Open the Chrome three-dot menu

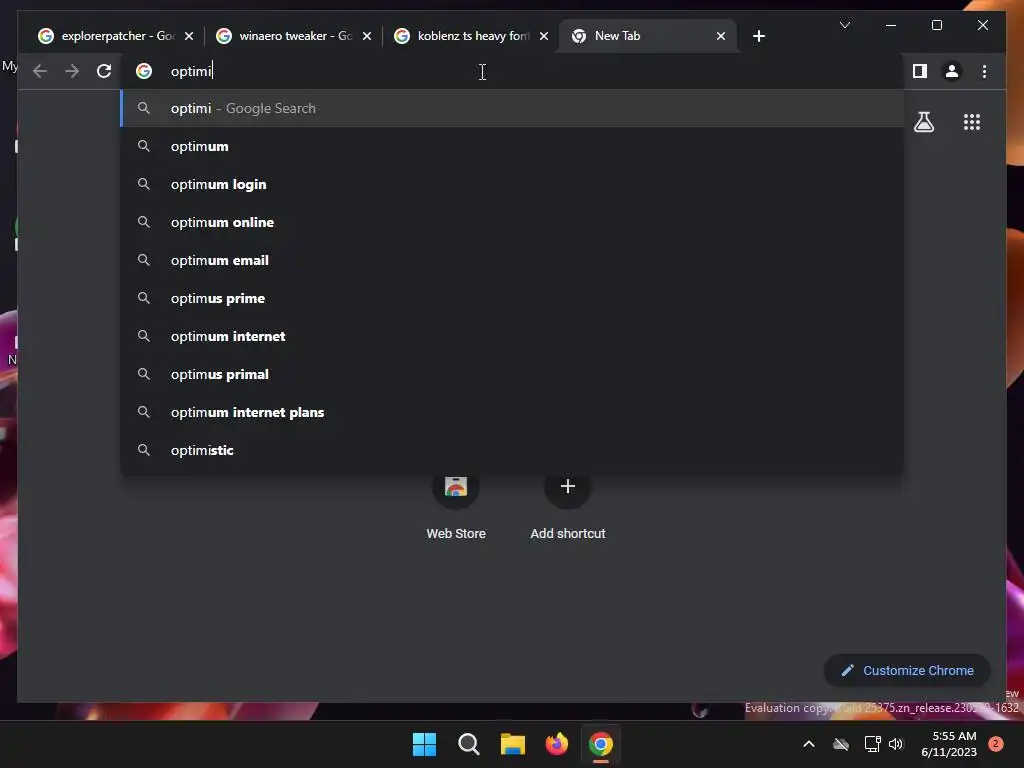coord(984,71)
